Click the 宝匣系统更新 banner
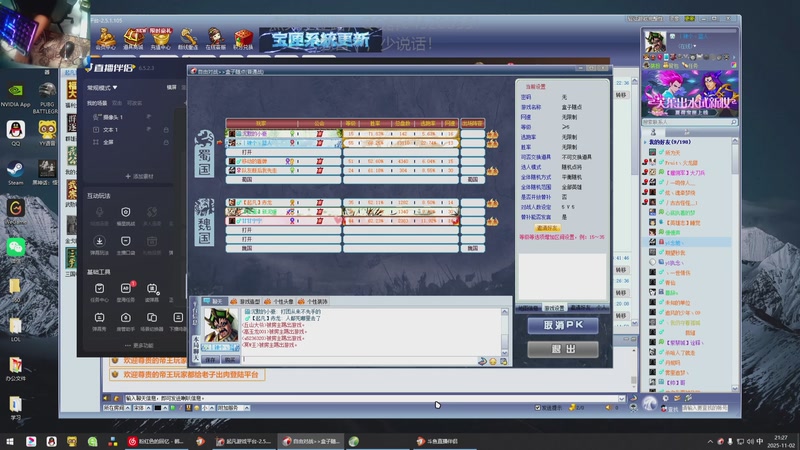Viewport: 800px width, 450px height. (x=320, y=40)
